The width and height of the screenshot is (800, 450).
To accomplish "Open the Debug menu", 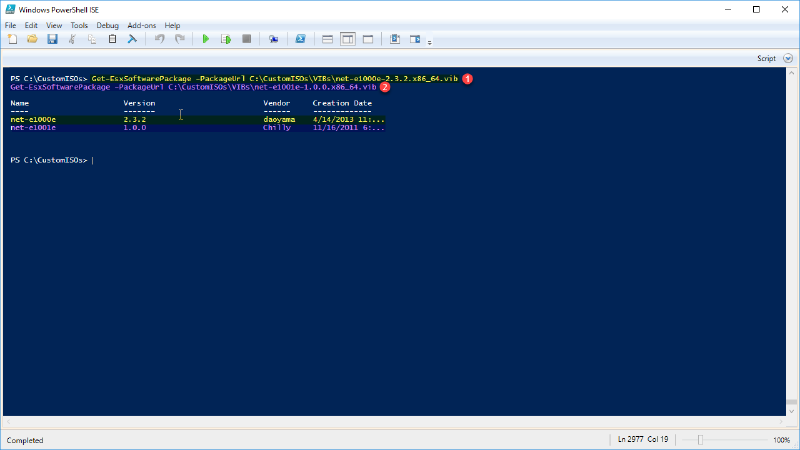I will click(108, 26).
